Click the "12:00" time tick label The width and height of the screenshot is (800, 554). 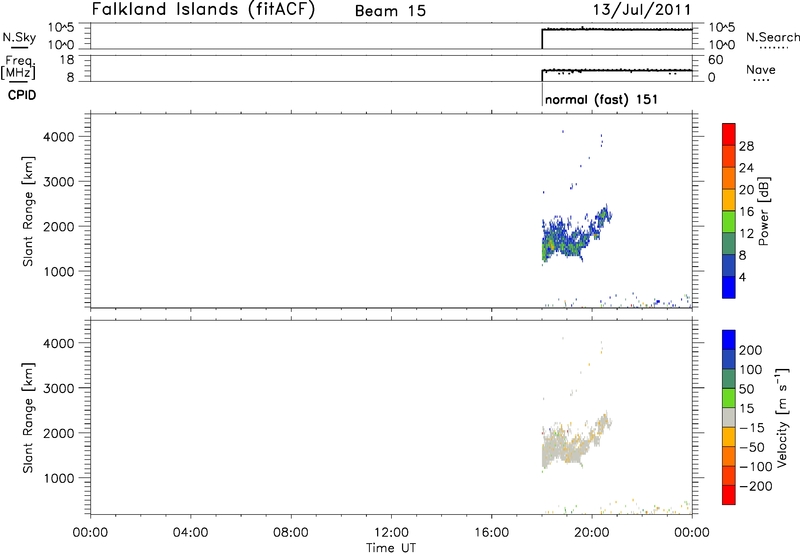pyautogui.click(x=391, y=533)
